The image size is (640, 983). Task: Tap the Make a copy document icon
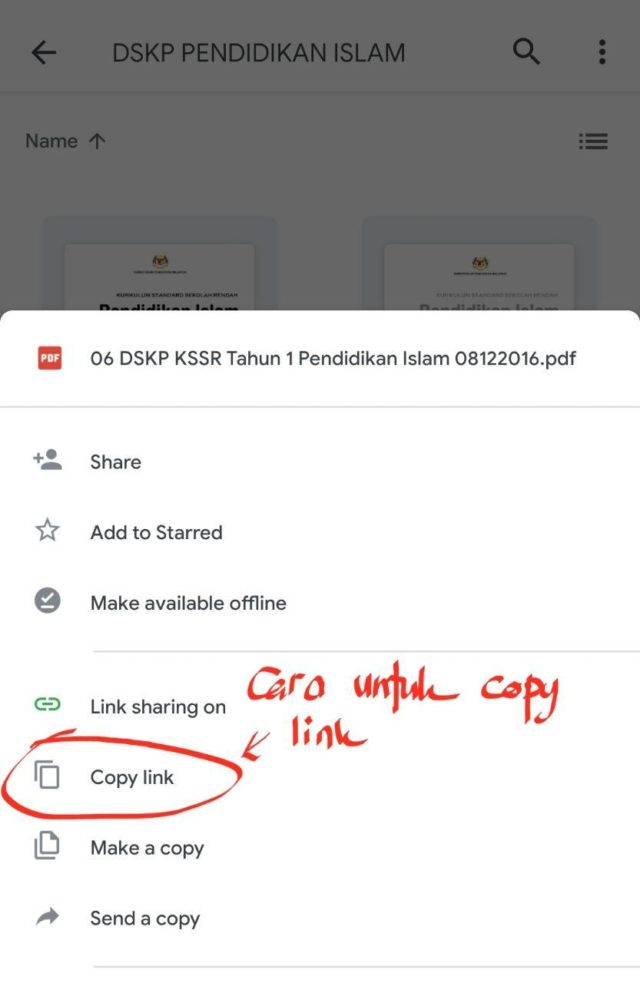pos(48,846)
